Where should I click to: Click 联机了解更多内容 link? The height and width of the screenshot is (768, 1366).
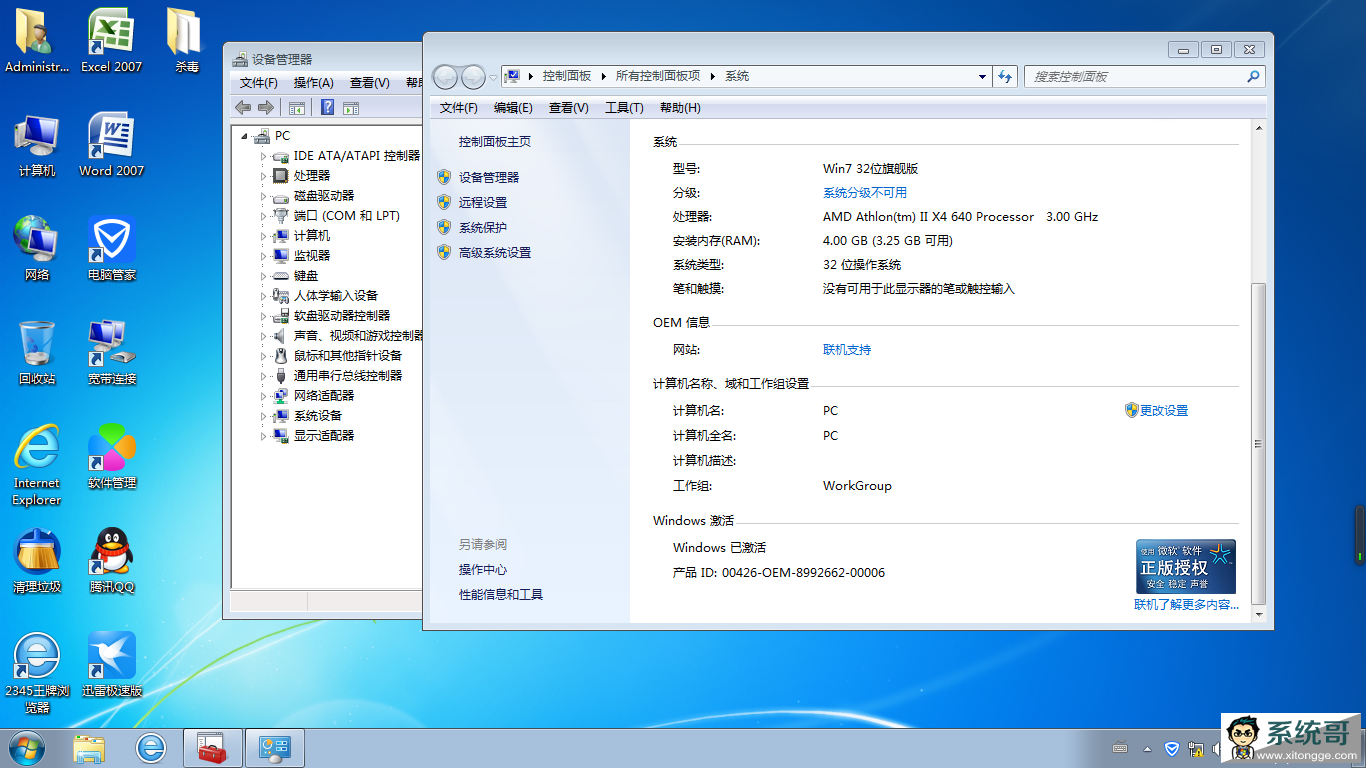pos(1186,605)
